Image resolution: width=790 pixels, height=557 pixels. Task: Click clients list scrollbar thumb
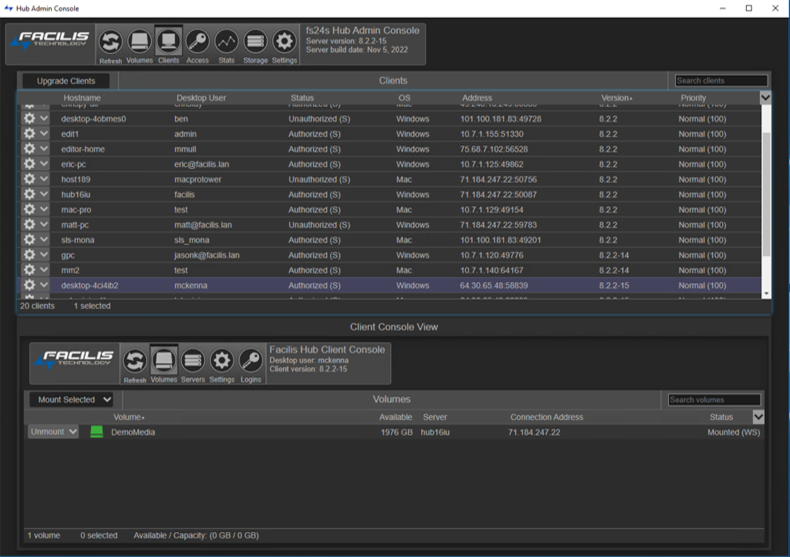click(x=766, y=194)
